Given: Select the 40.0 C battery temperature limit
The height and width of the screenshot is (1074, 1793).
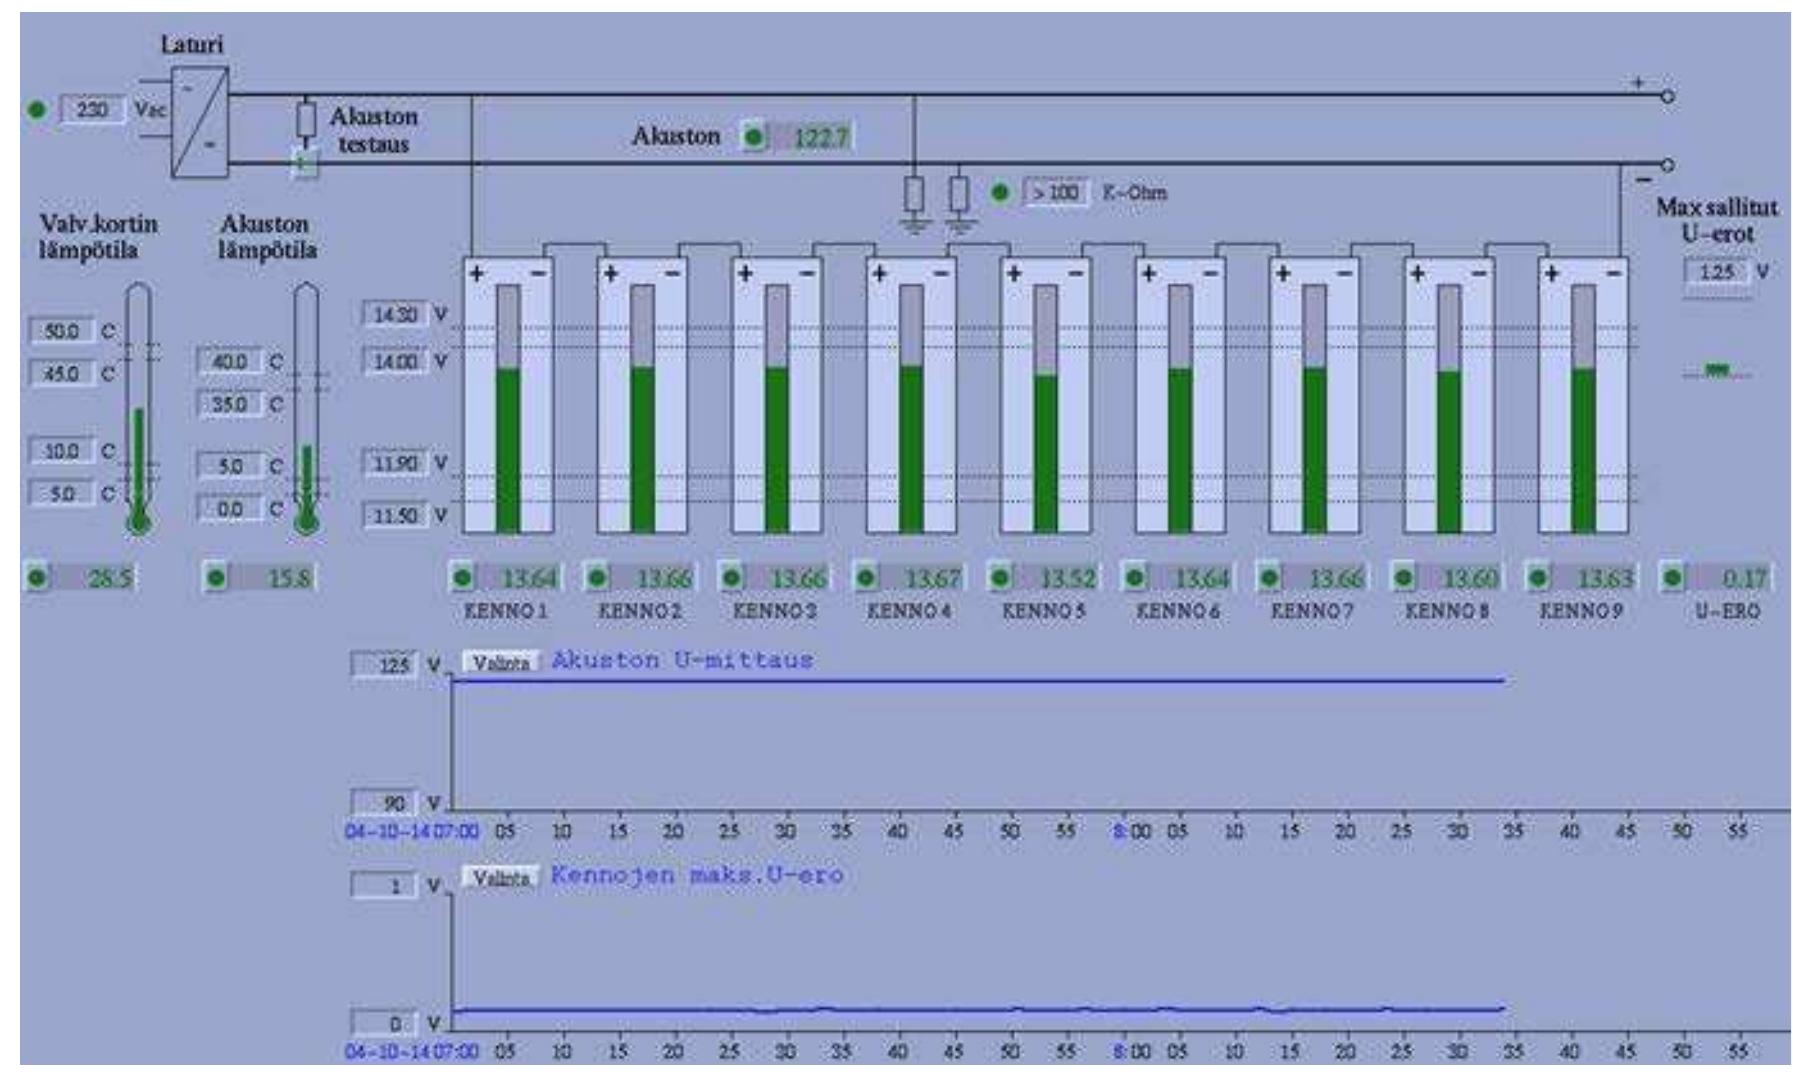Looking at the screenshot, I should 229,361.
